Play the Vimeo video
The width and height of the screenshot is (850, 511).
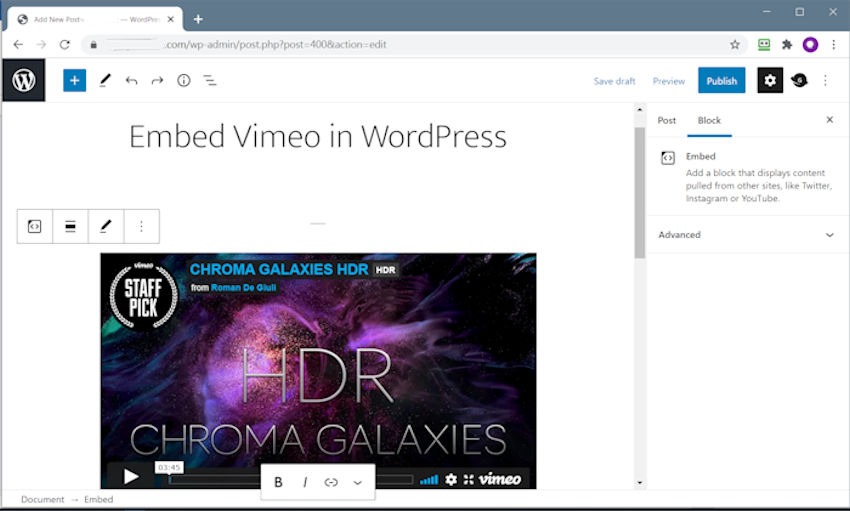130,476
